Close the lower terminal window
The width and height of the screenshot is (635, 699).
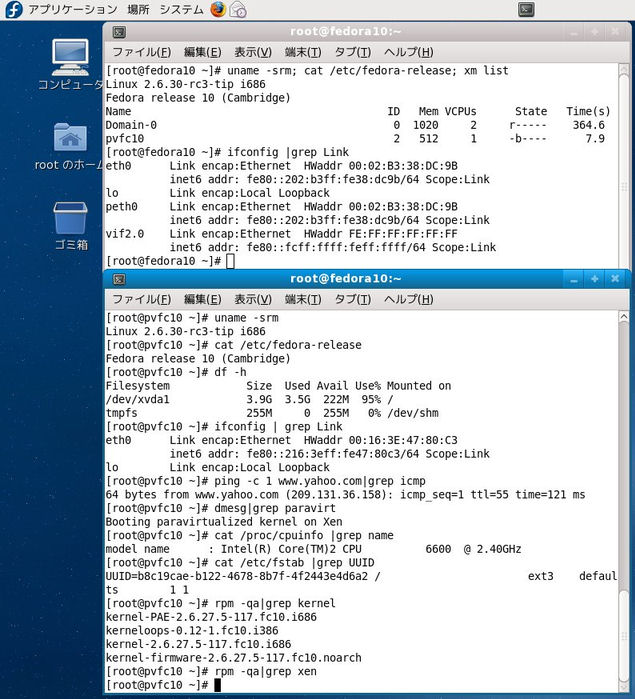[615, 280]
